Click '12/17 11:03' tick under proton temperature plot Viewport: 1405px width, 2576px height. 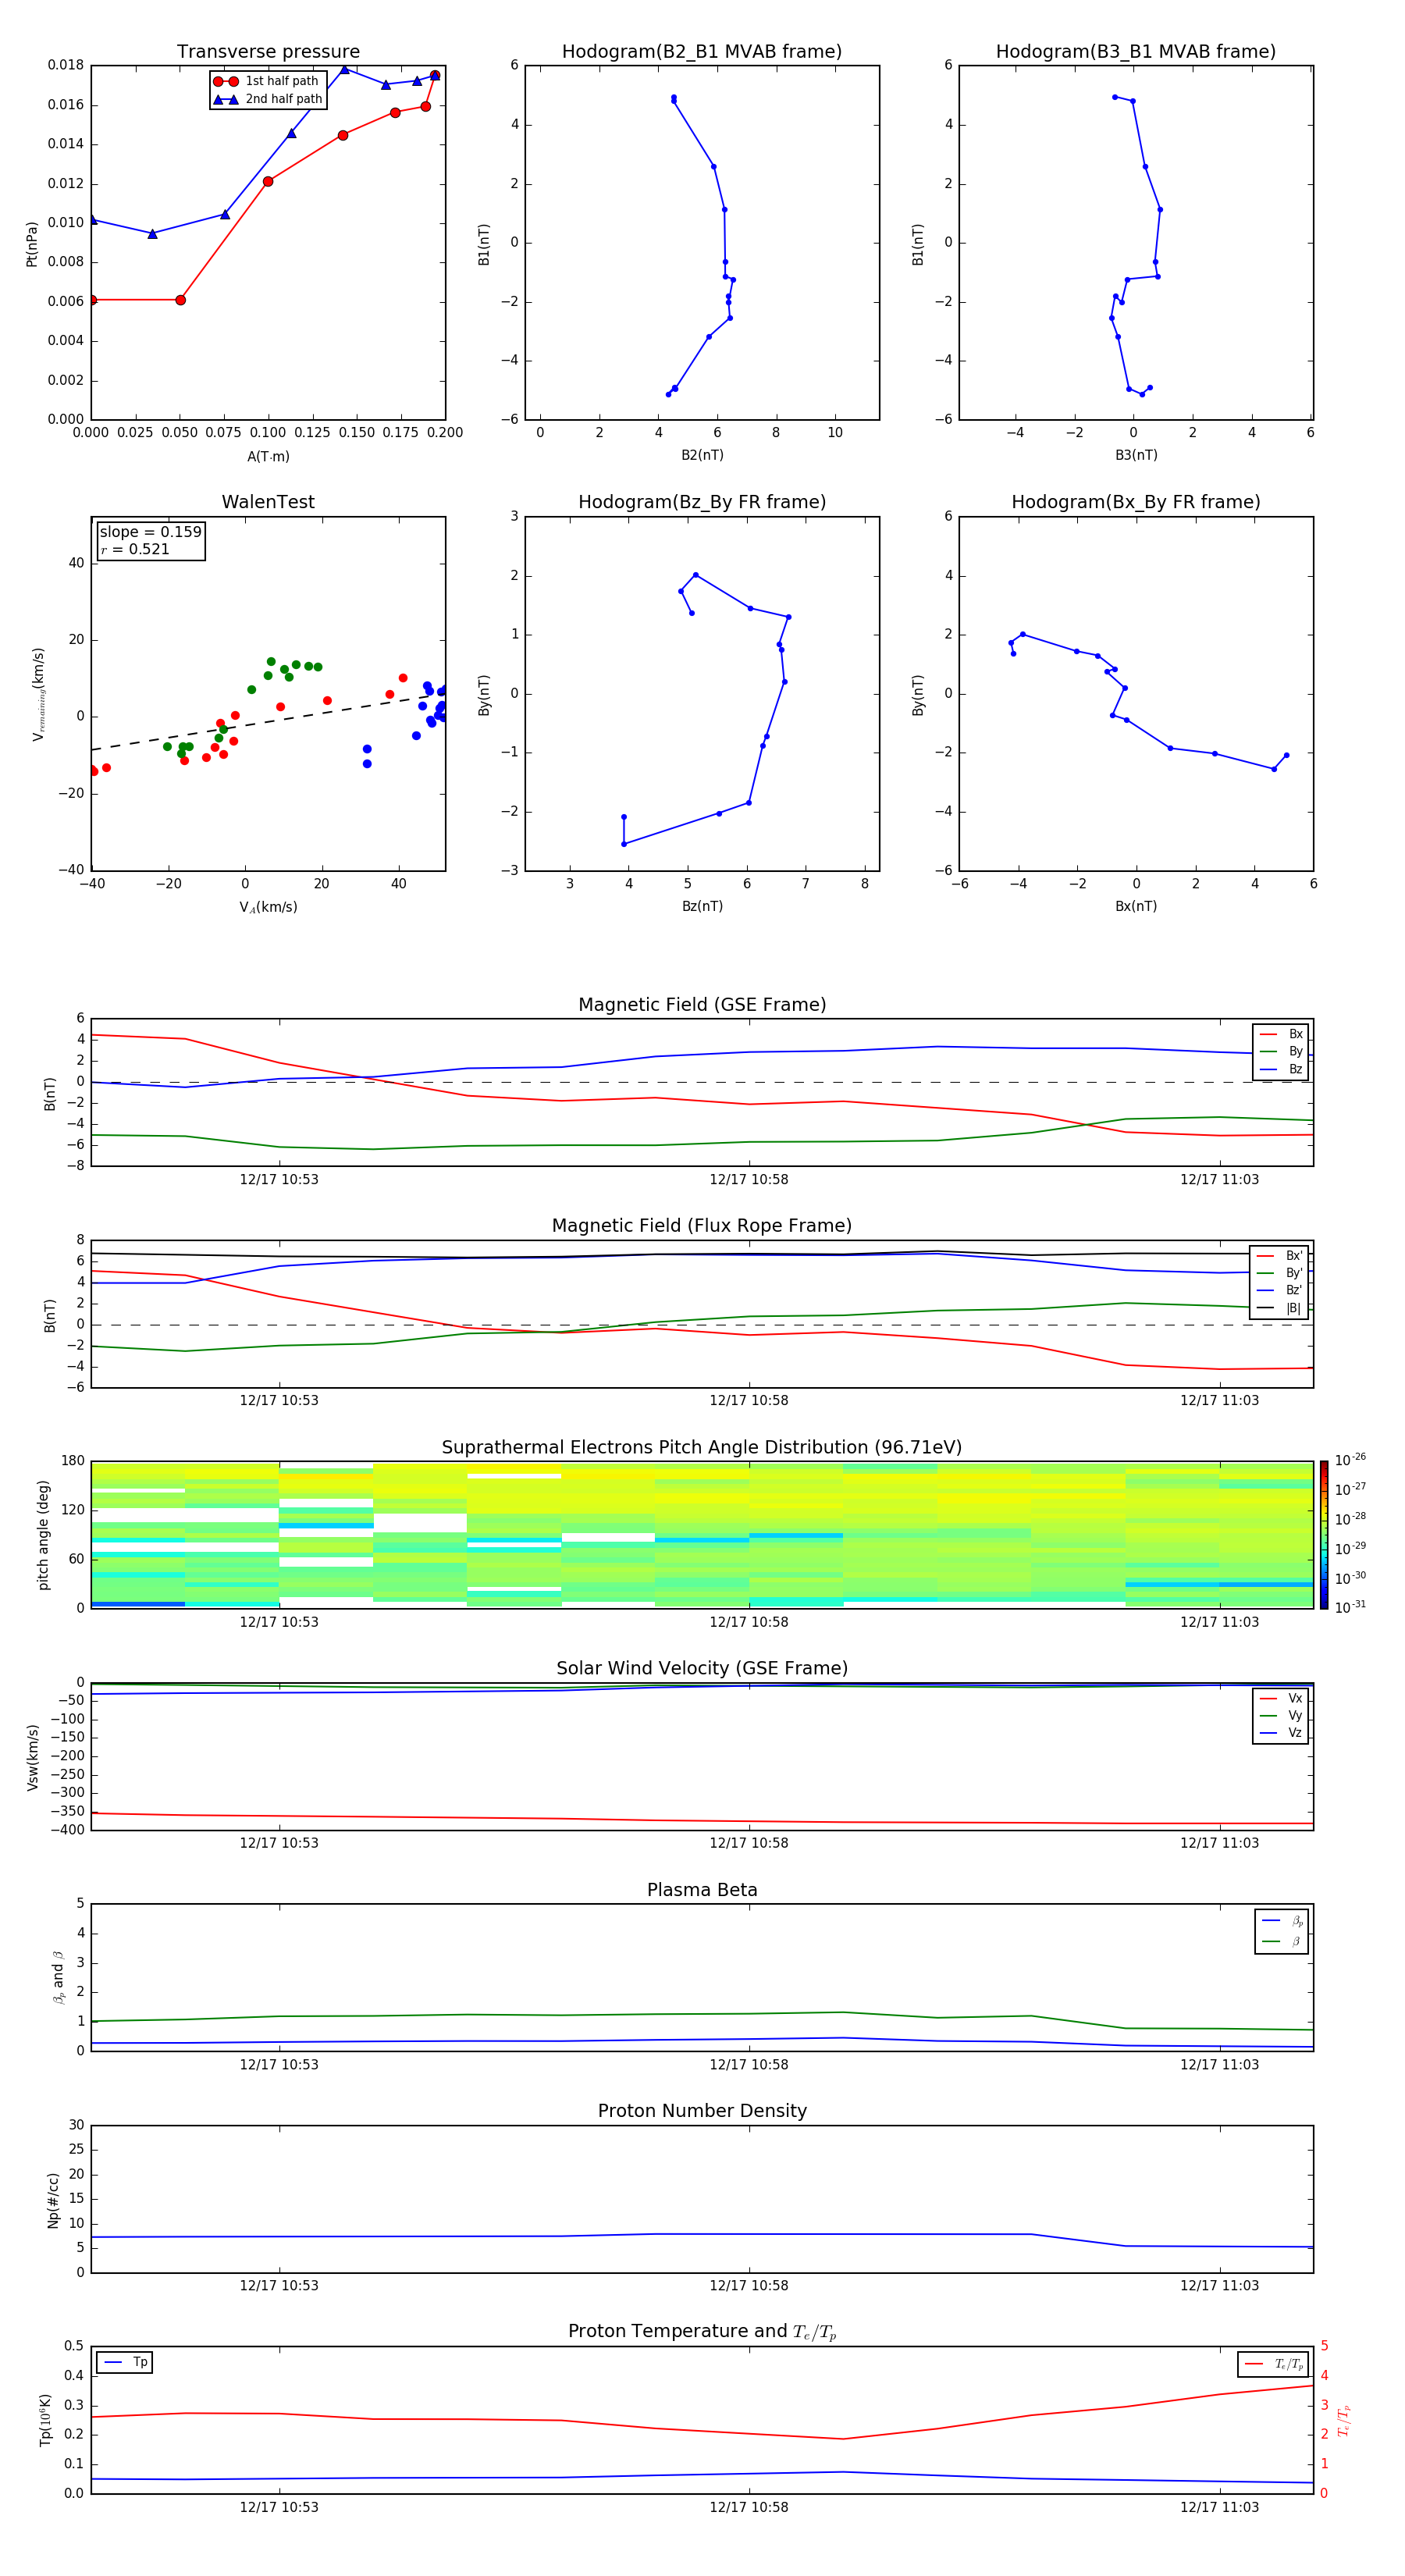pos(1219,2507)
